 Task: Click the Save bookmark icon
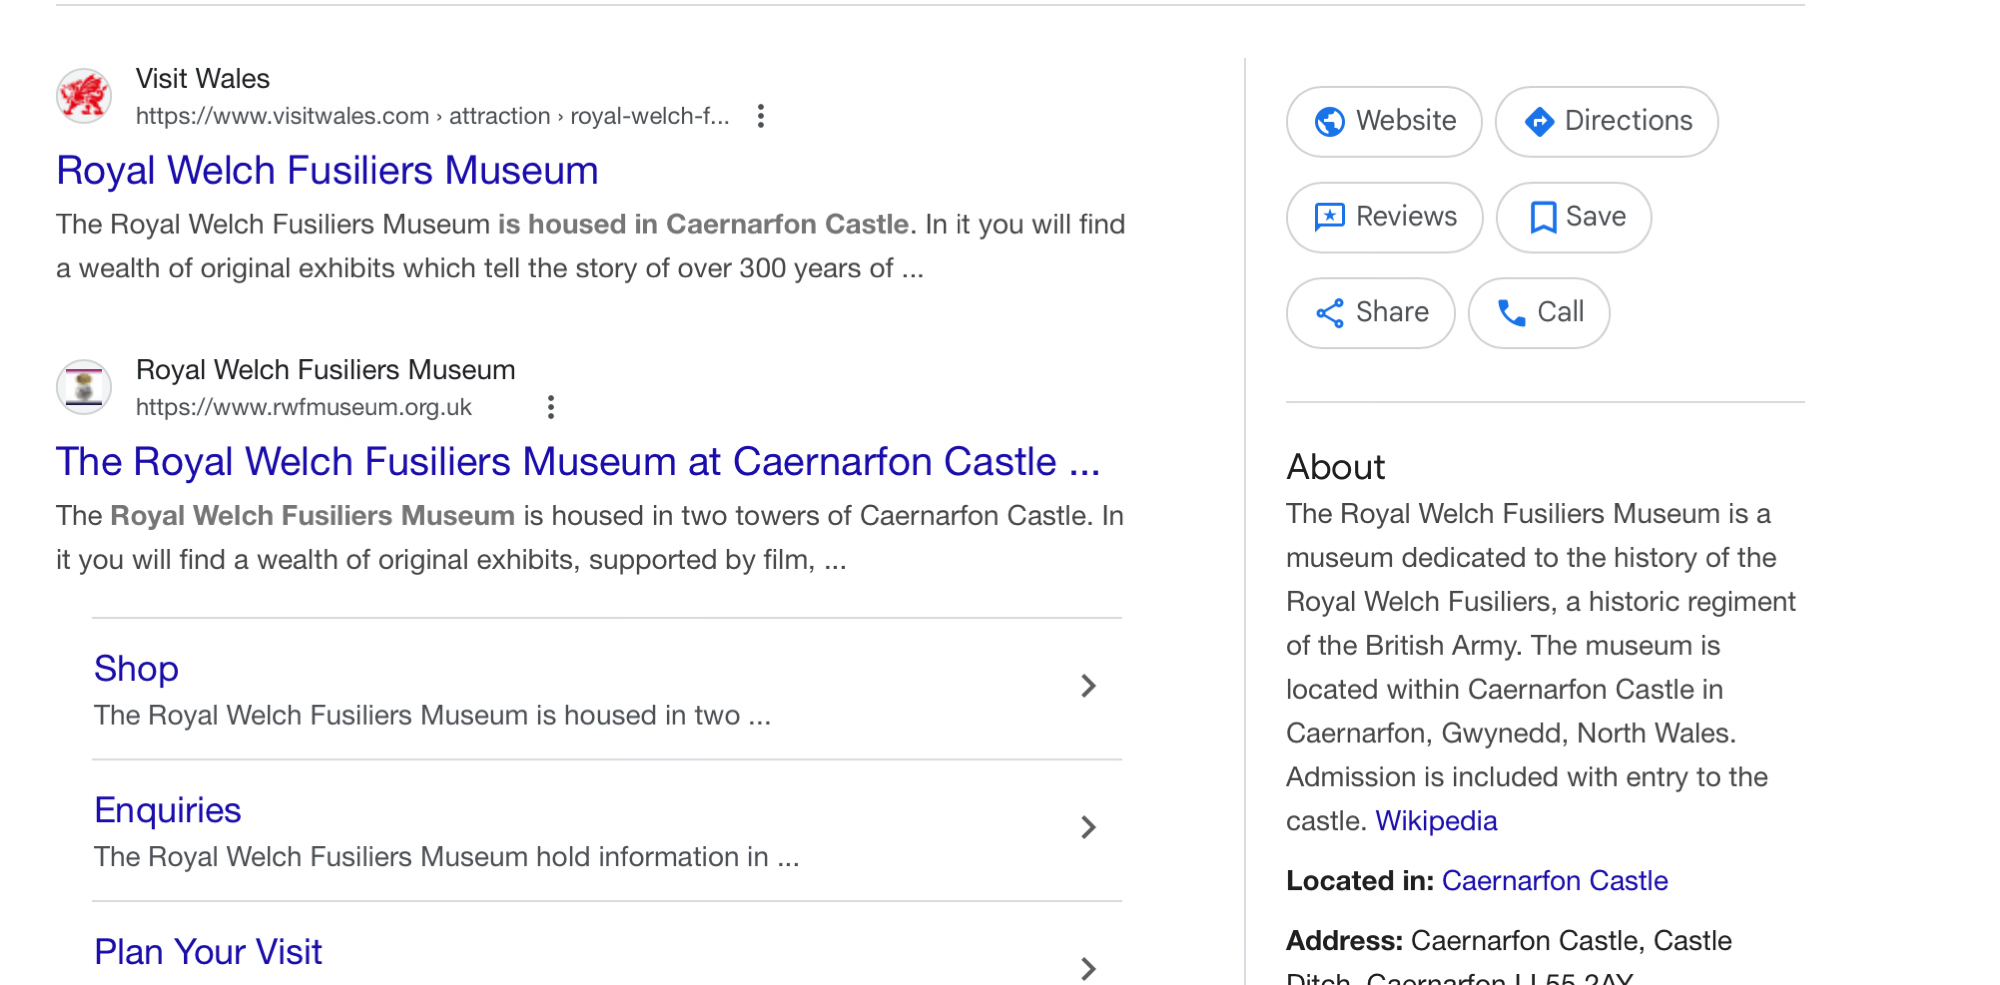pos(1543,217)
